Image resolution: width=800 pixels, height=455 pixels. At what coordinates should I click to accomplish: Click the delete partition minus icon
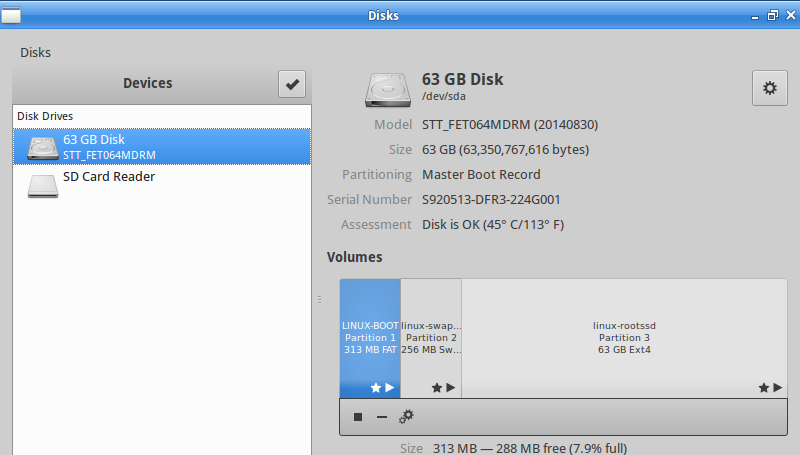(382, 417)
